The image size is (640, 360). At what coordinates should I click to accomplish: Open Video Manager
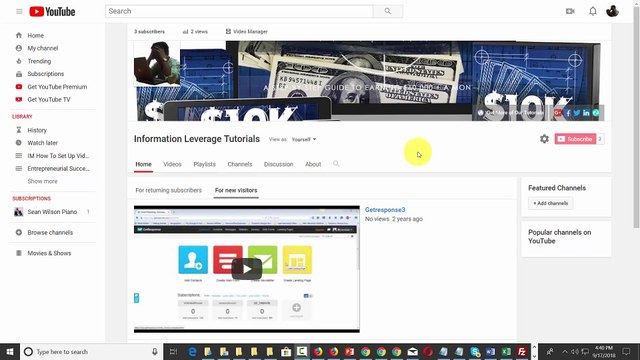[247, 31]
